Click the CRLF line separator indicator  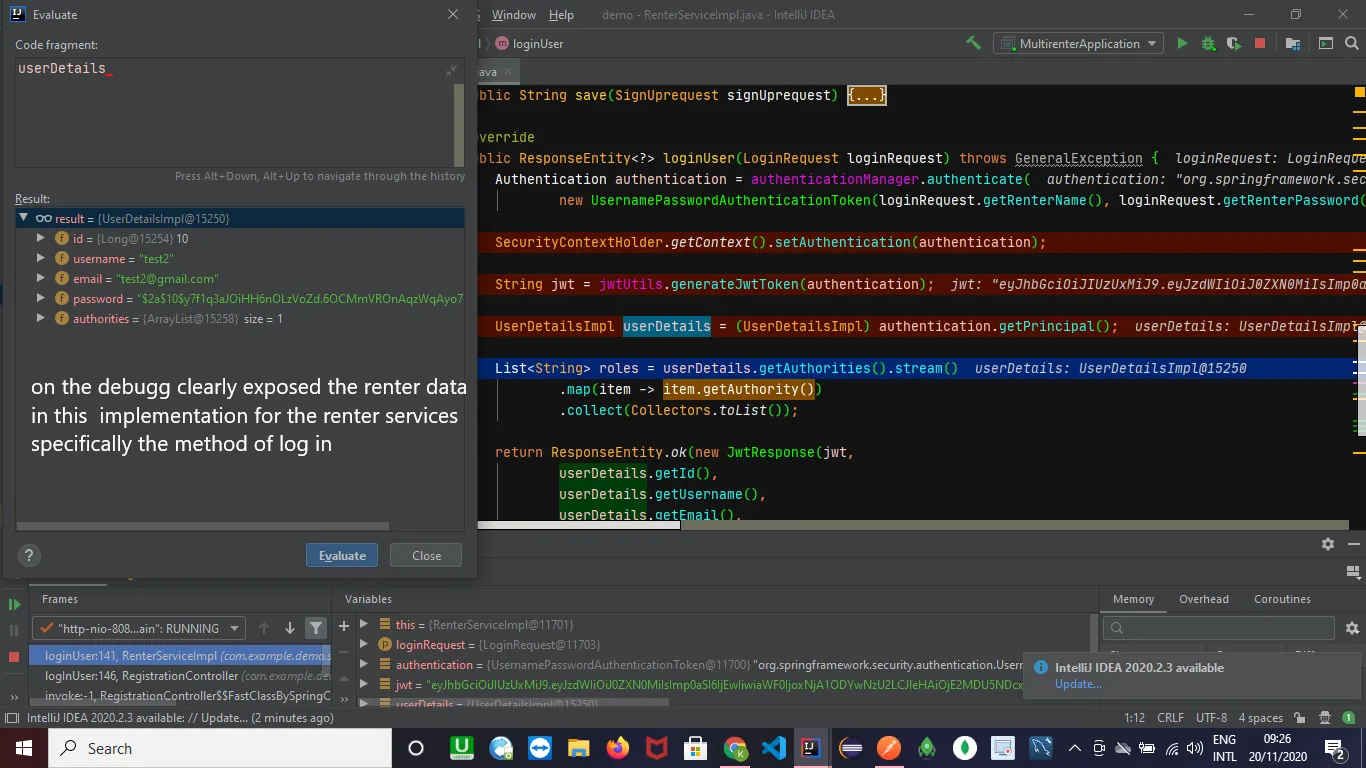point(1170,718)
